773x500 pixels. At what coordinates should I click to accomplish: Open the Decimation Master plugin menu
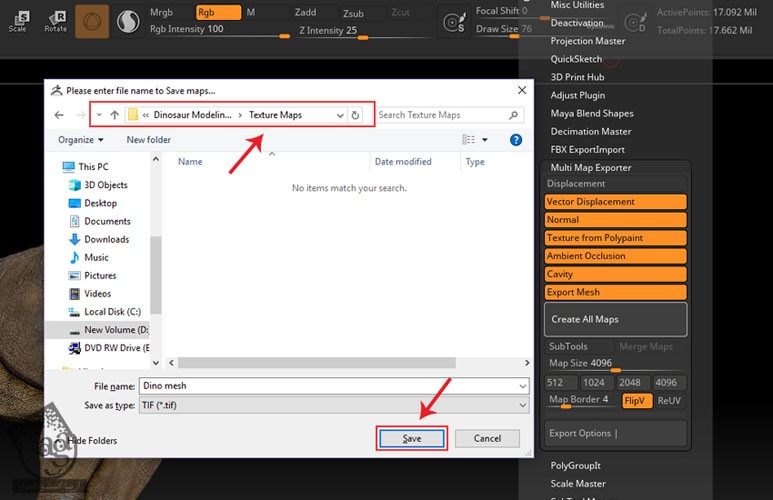[591, 132]
